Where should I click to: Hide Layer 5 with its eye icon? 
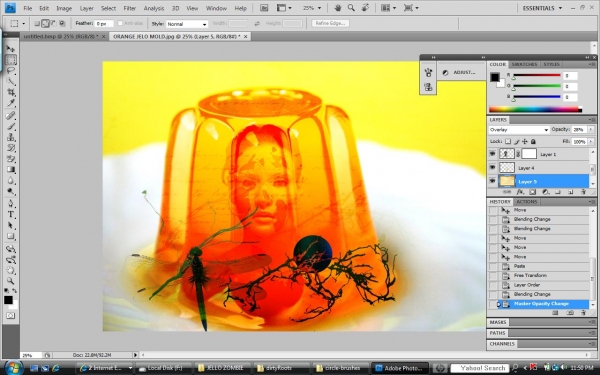point(492,181)
